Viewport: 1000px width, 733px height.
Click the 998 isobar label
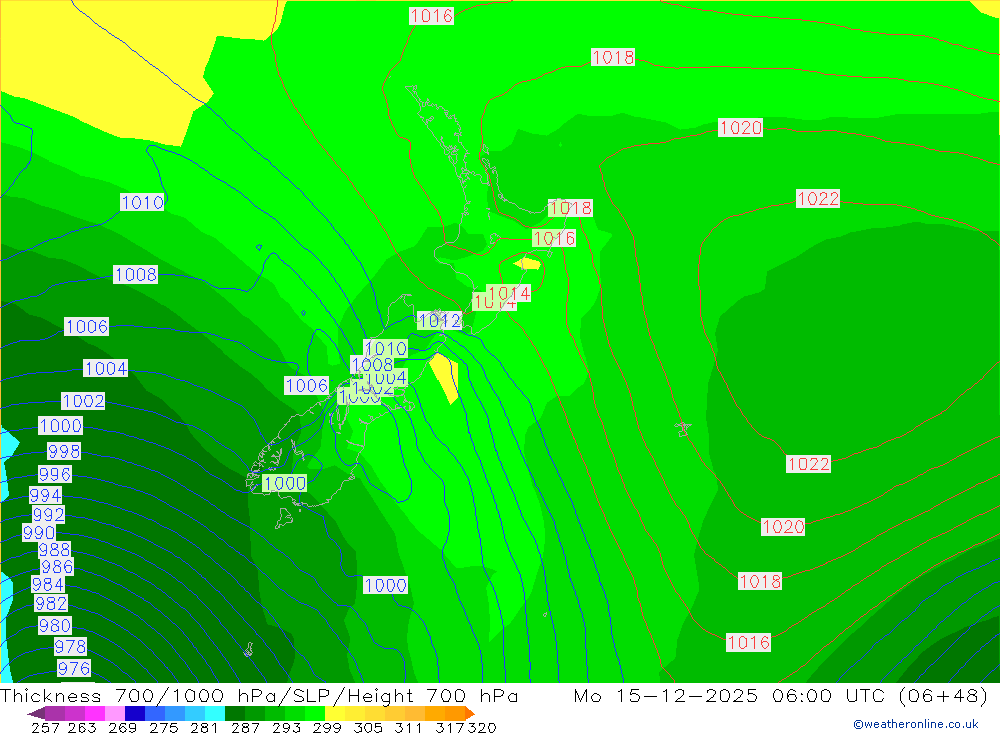point(64,451)
